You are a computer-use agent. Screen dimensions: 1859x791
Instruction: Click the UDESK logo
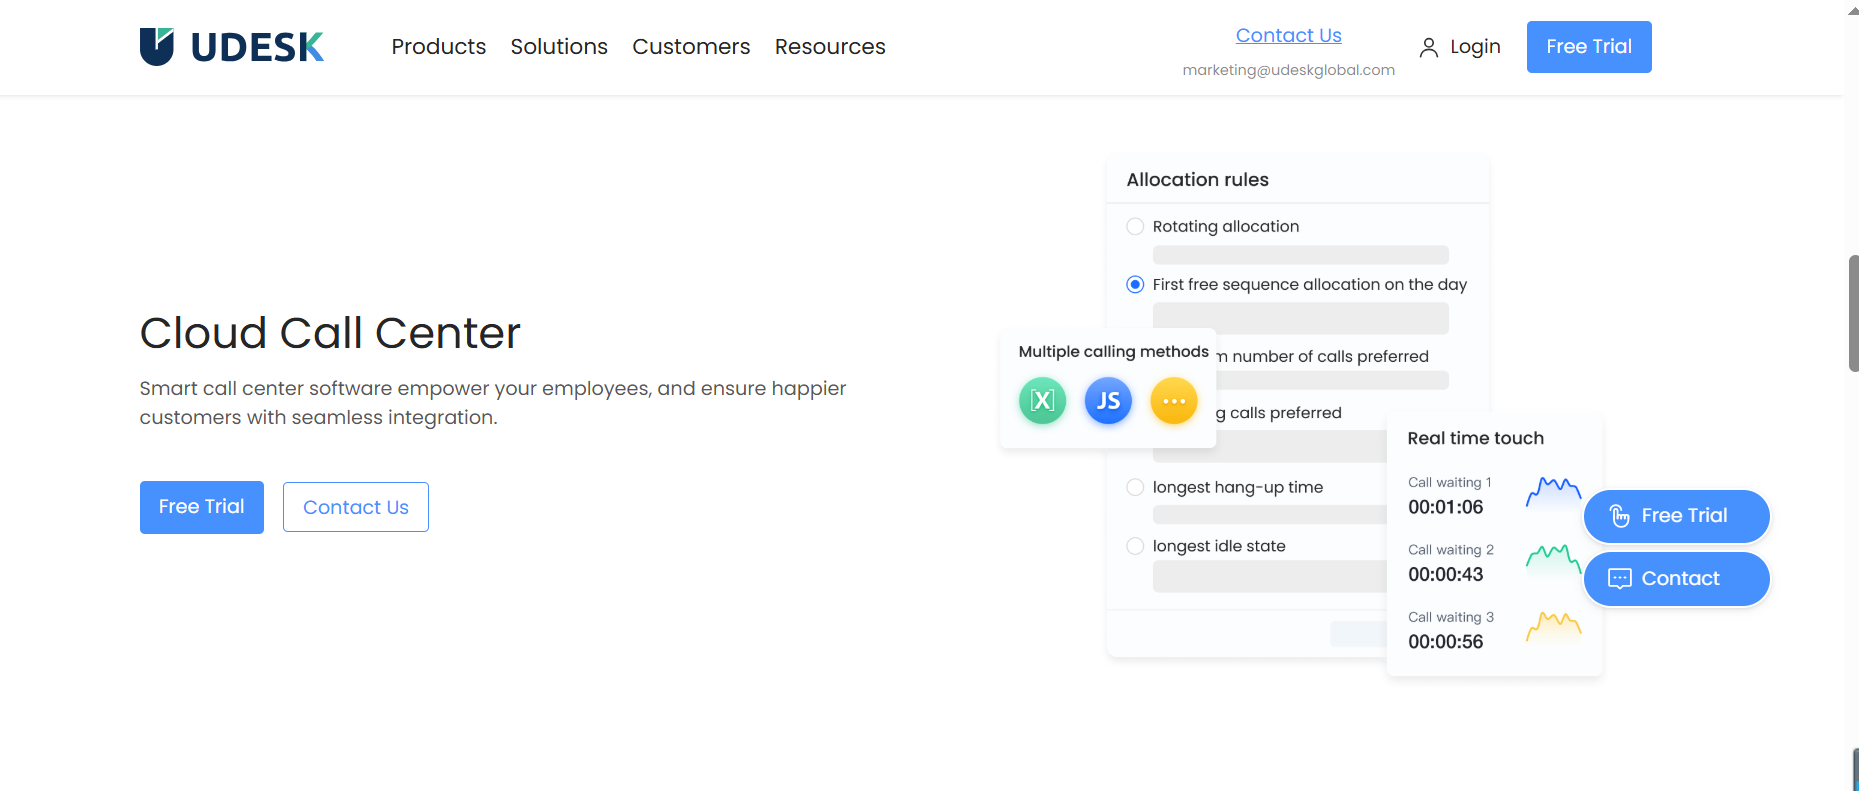coord(232,47)
